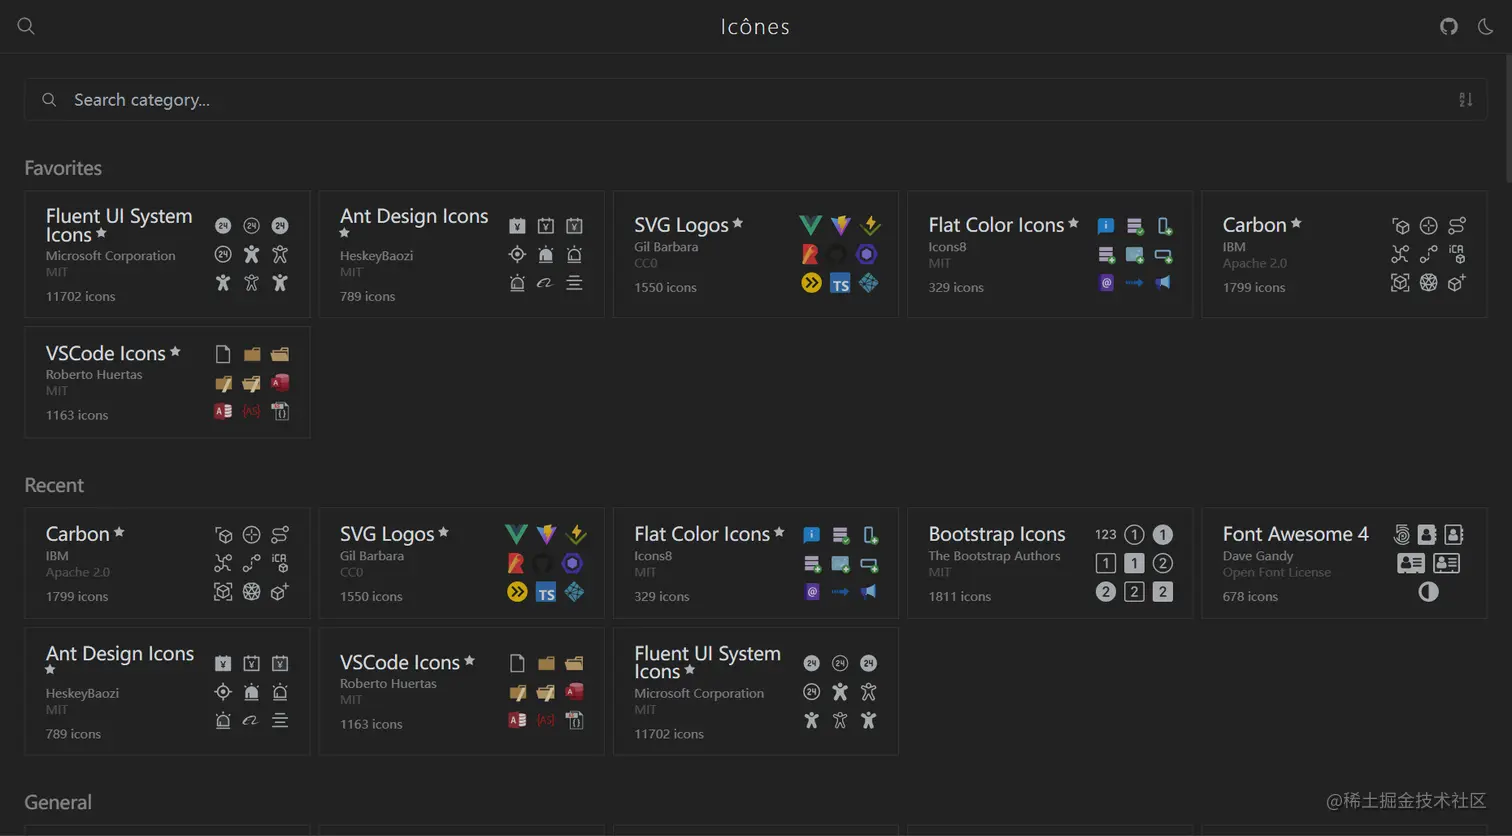The height and width of the screenshot is (836, 1512).
Task: Click '678 icons' count text
Action: pos(1250,596)
